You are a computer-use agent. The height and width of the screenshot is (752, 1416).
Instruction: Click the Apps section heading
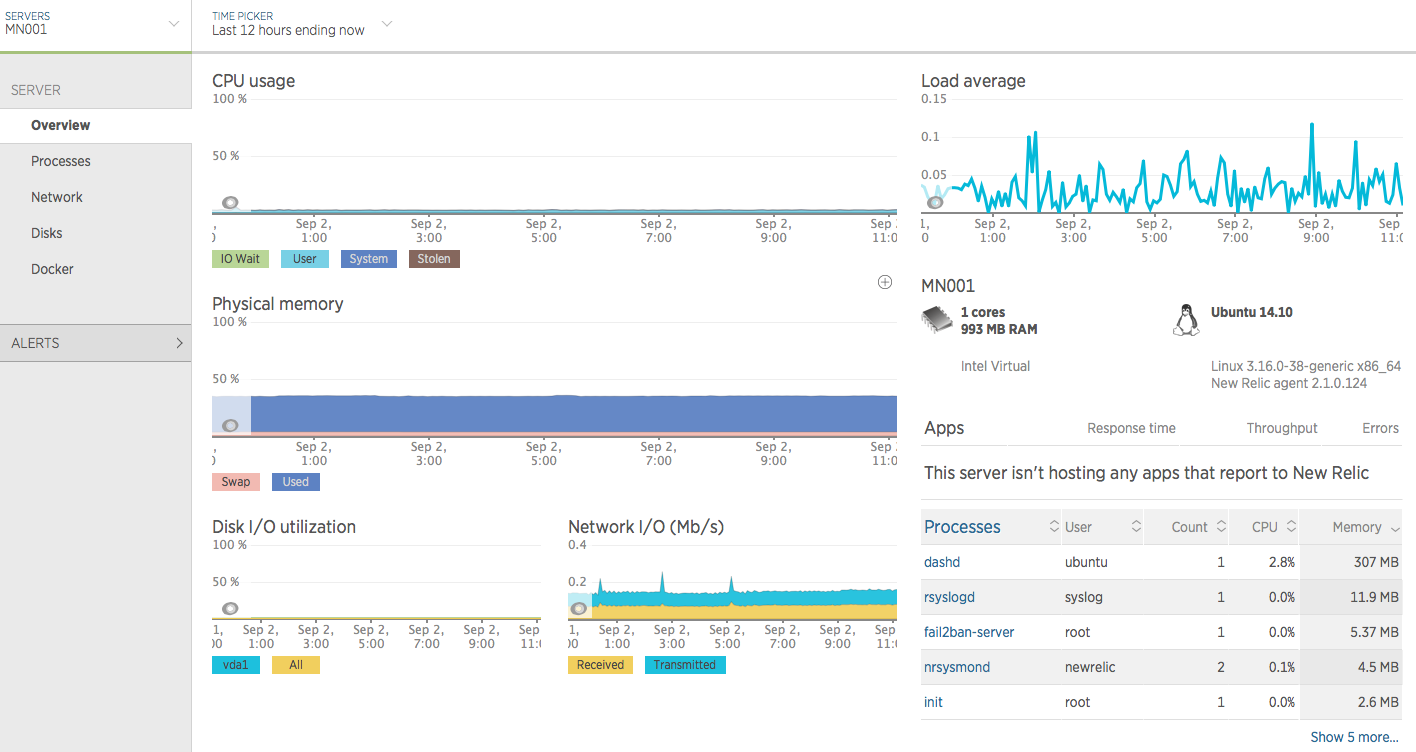944,428
